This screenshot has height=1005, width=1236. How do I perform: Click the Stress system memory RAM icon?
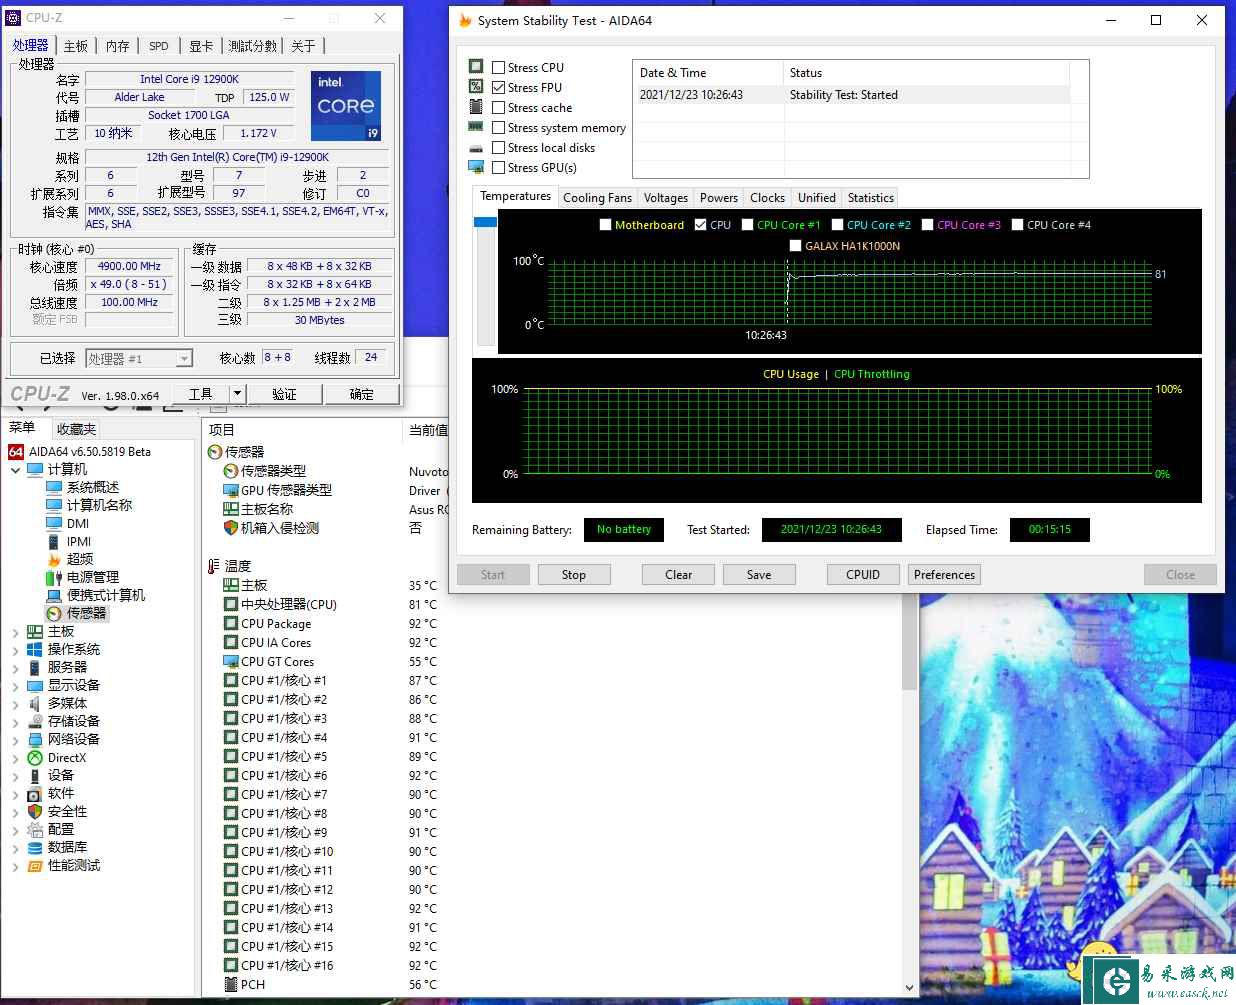[x=476, y=127]
